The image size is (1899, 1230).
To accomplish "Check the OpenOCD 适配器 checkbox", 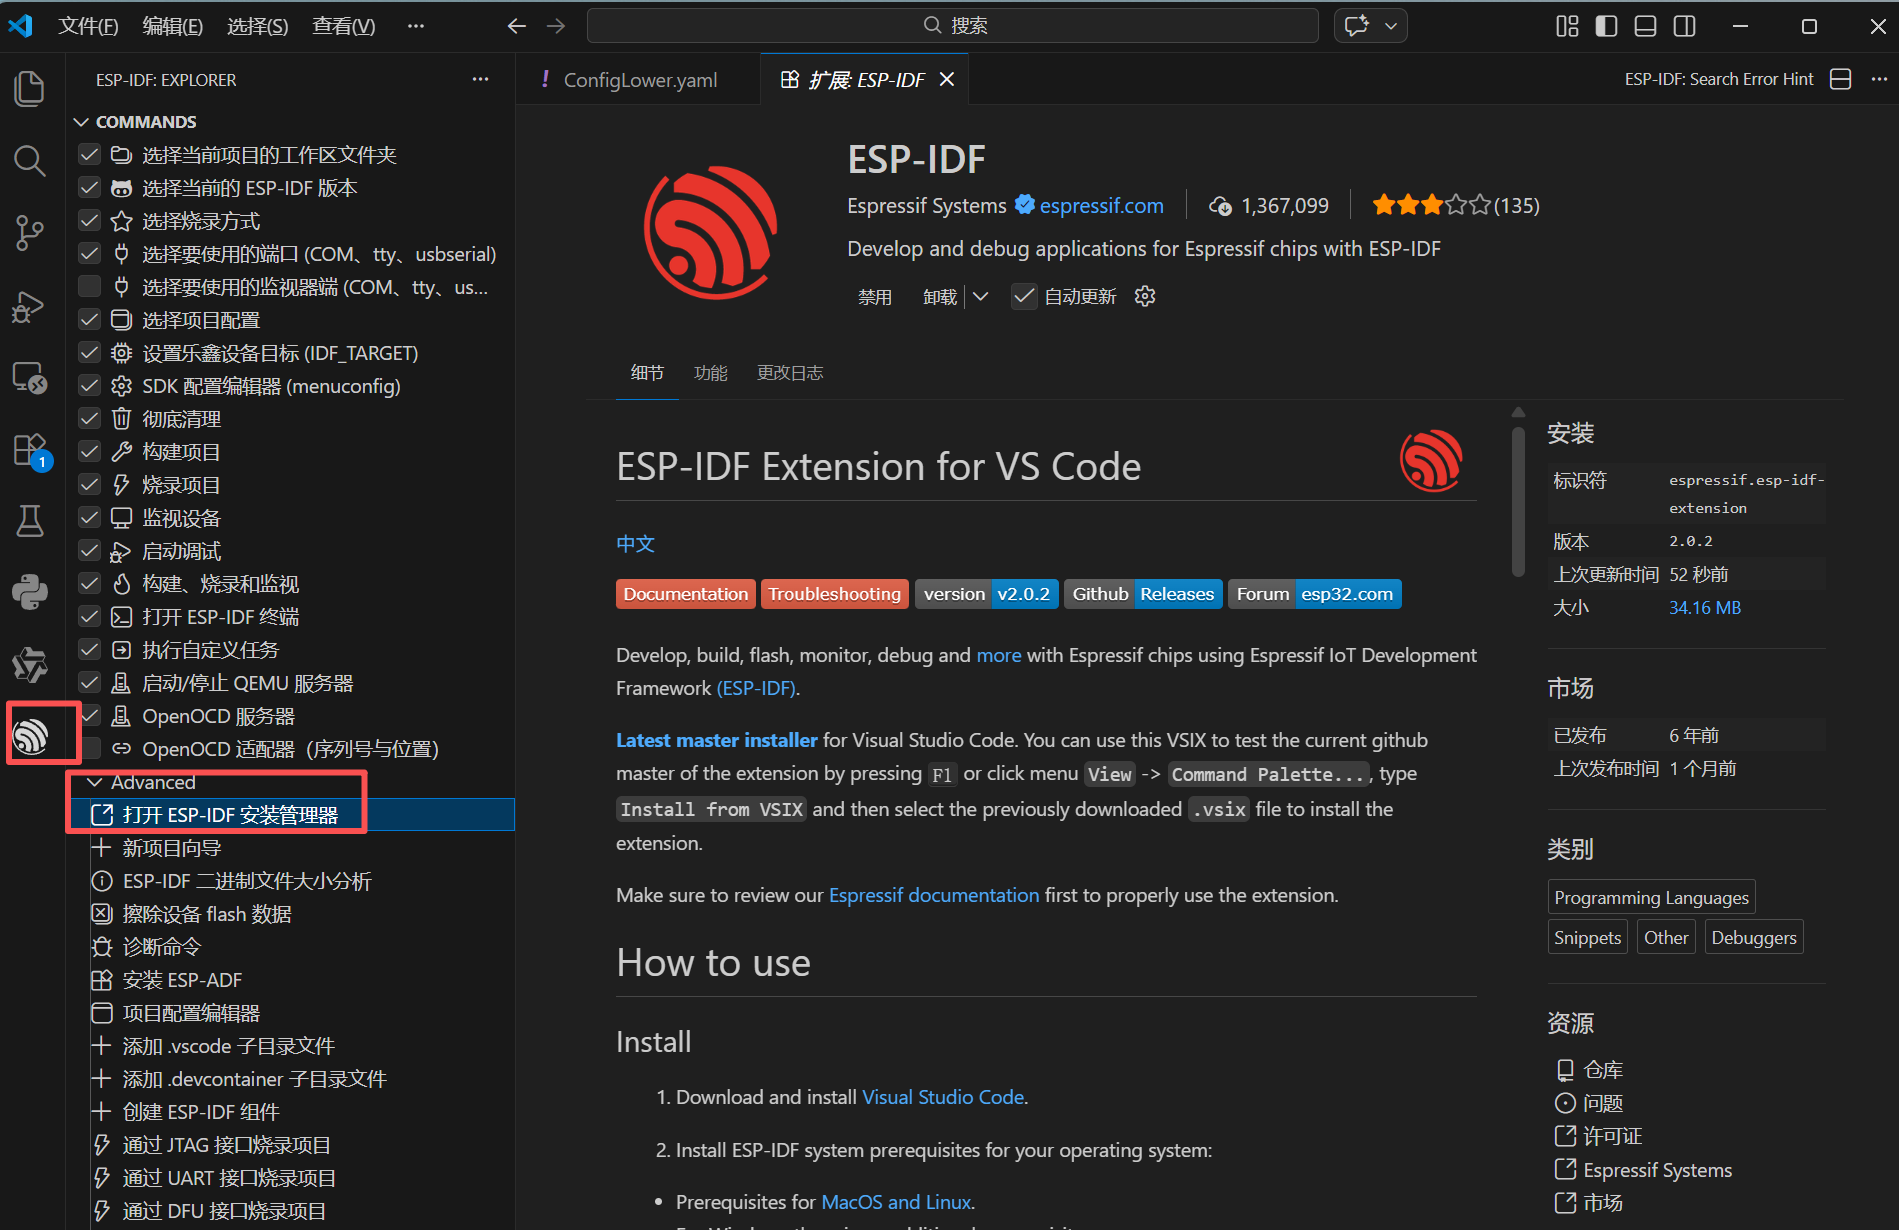I will [90, 749].
